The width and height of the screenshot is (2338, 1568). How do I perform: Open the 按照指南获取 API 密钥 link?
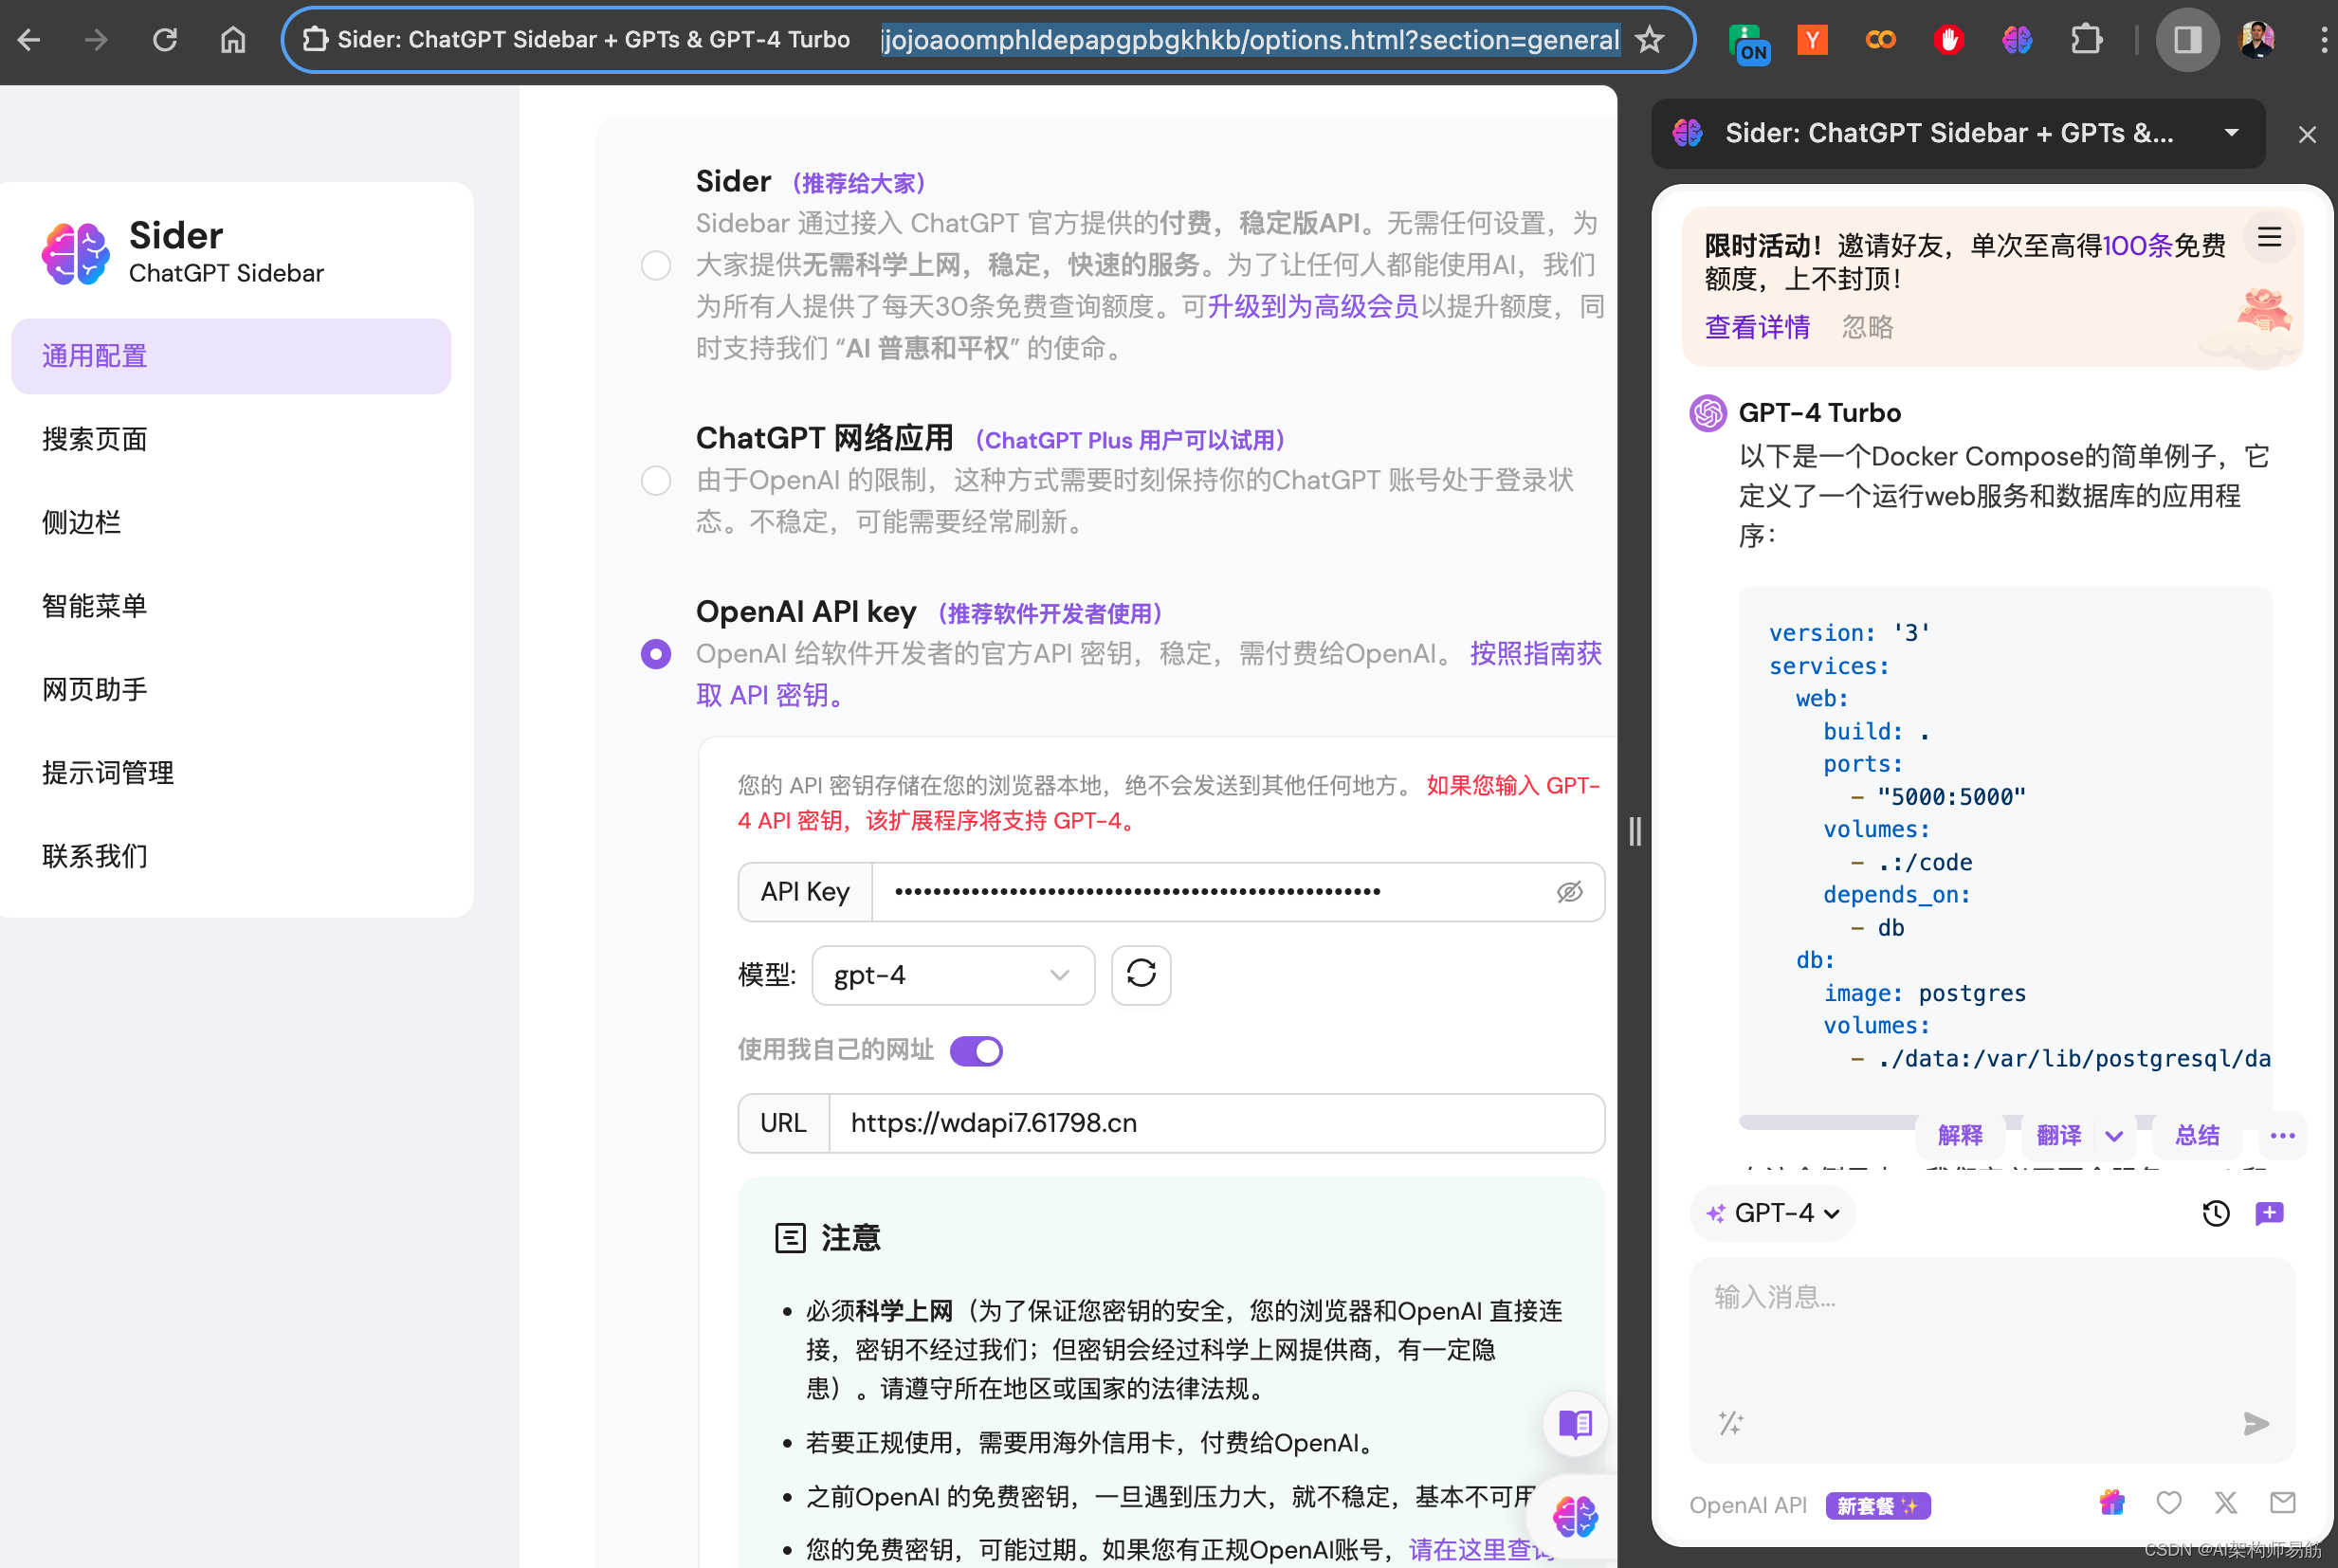pos(1535,654)
